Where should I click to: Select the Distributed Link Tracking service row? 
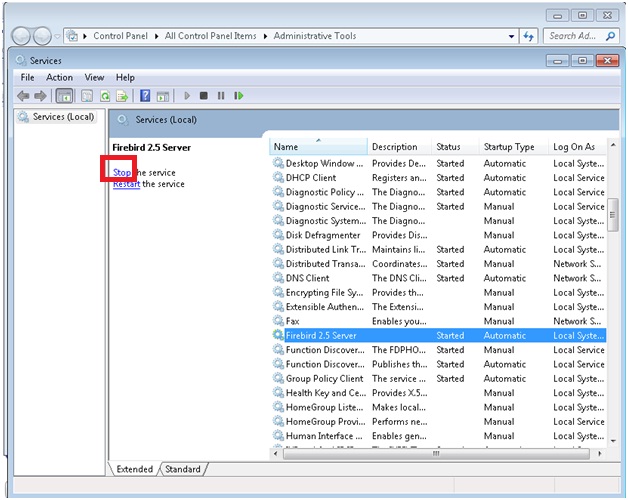click(439, 249)
